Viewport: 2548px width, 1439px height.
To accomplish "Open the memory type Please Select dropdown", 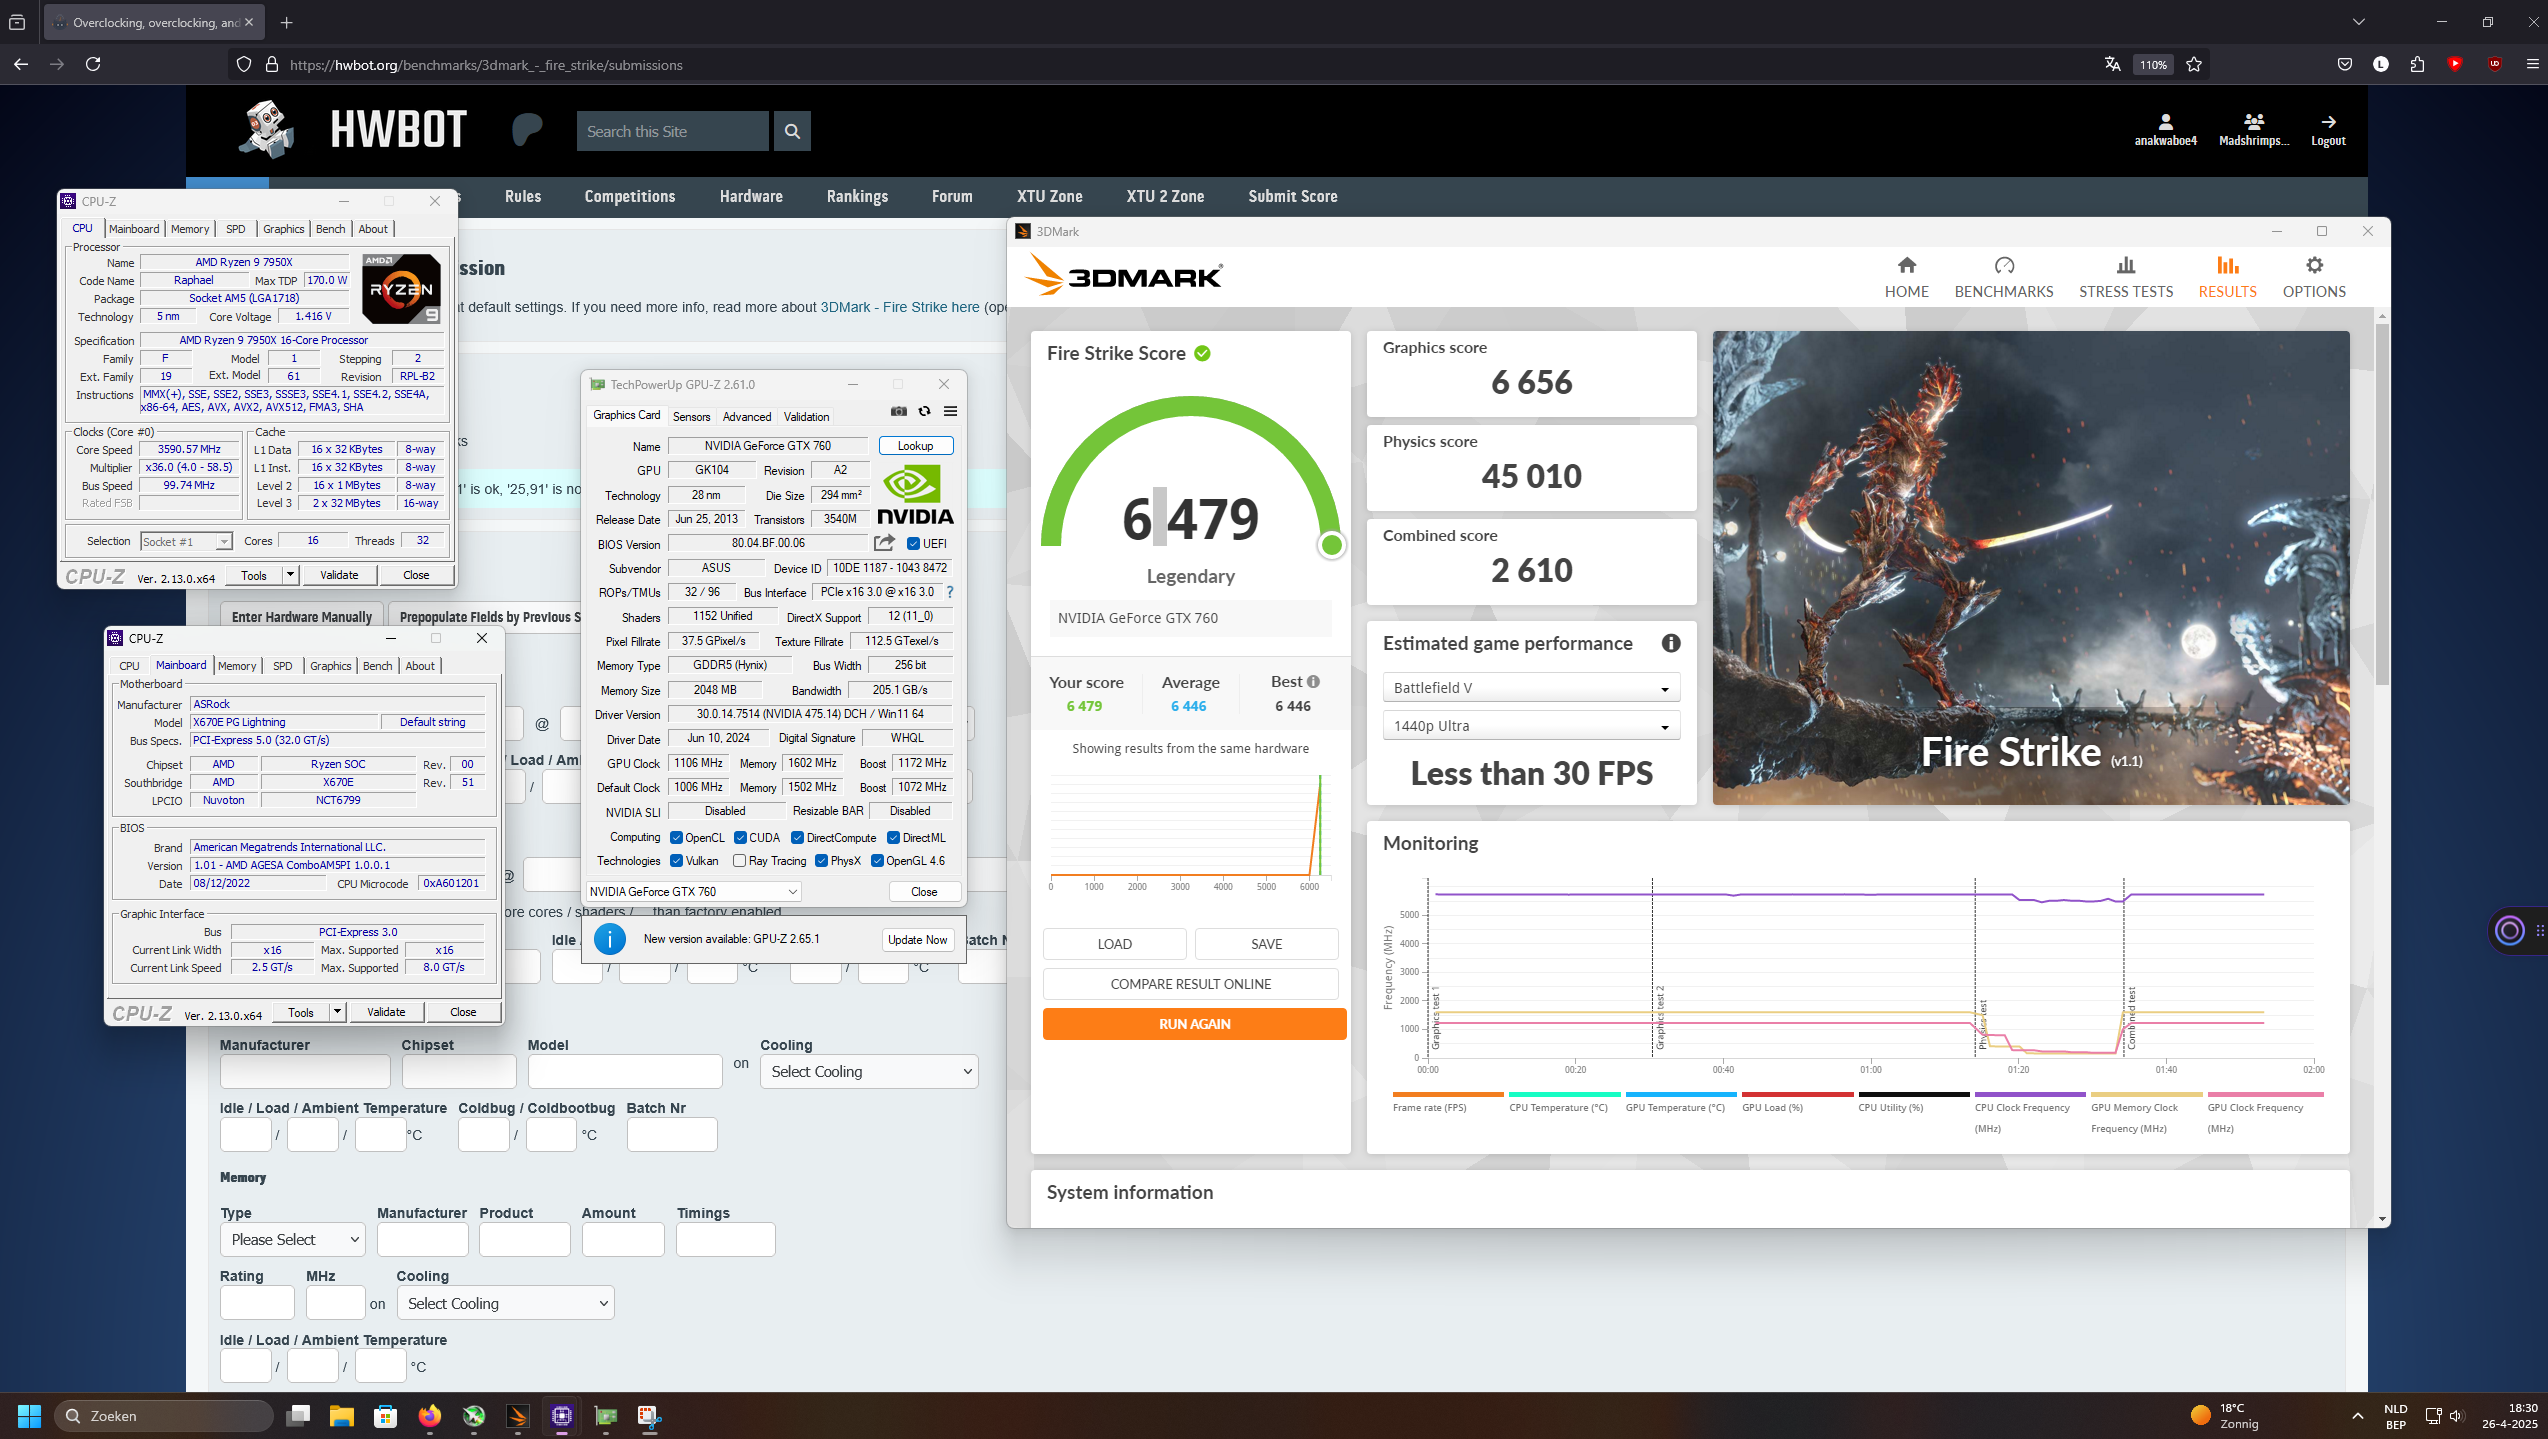I will click(x=292, y=1240).
